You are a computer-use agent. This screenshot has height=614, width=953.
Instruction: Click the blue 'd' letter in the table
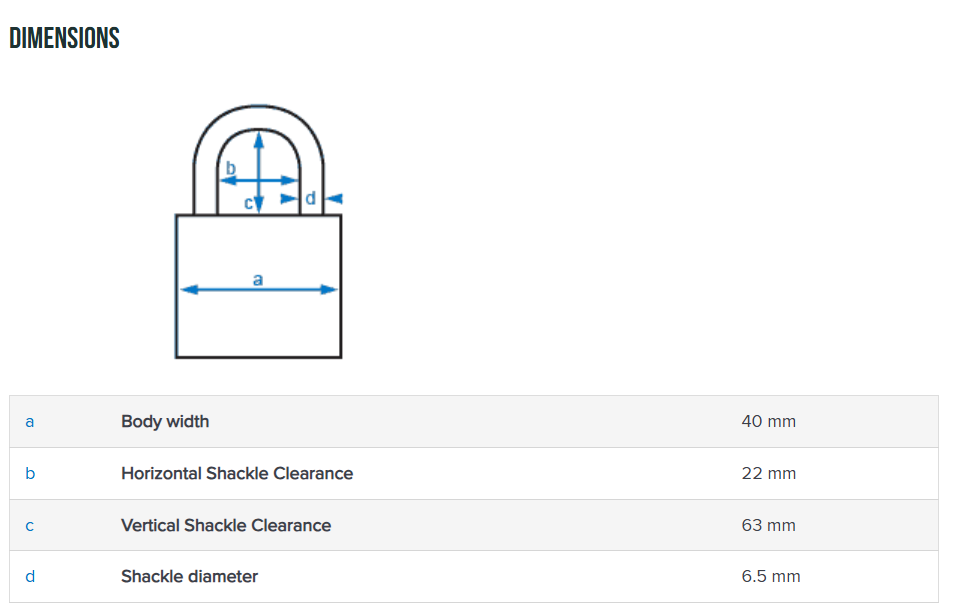click(30, 577)
